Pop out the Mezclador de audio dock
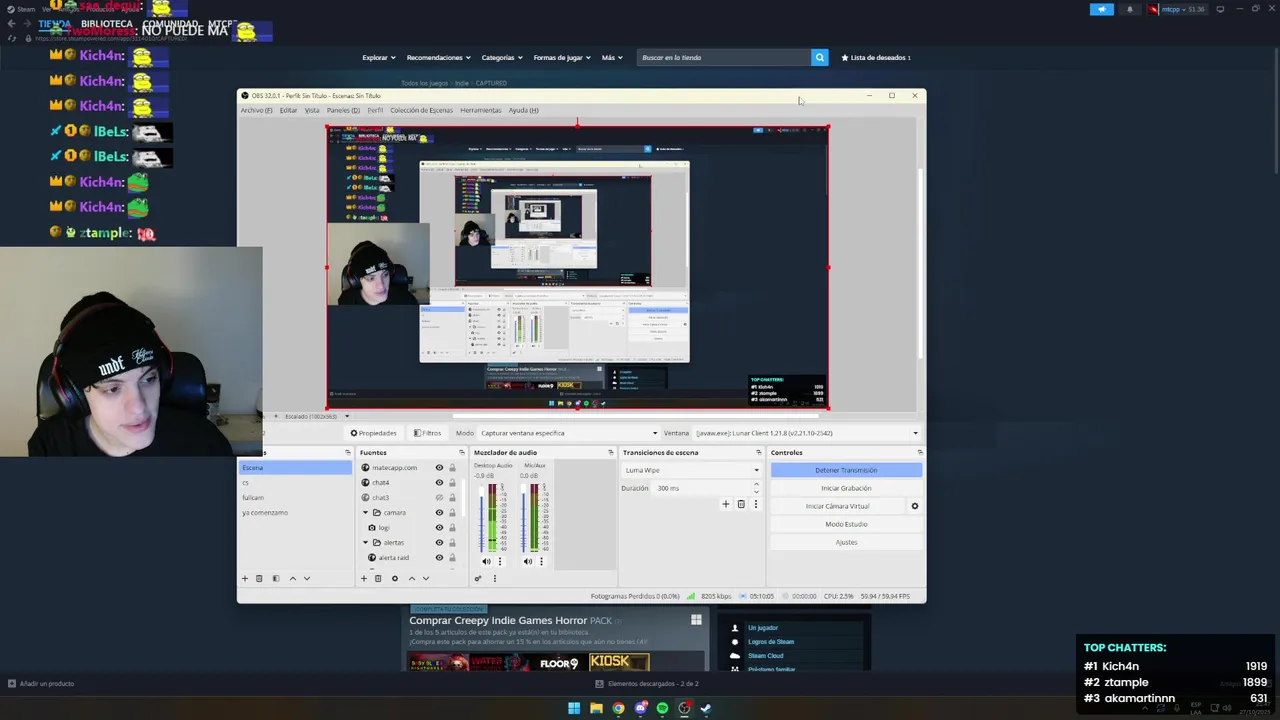Screen dimensions: 1280x720 [x=611, y=453]
